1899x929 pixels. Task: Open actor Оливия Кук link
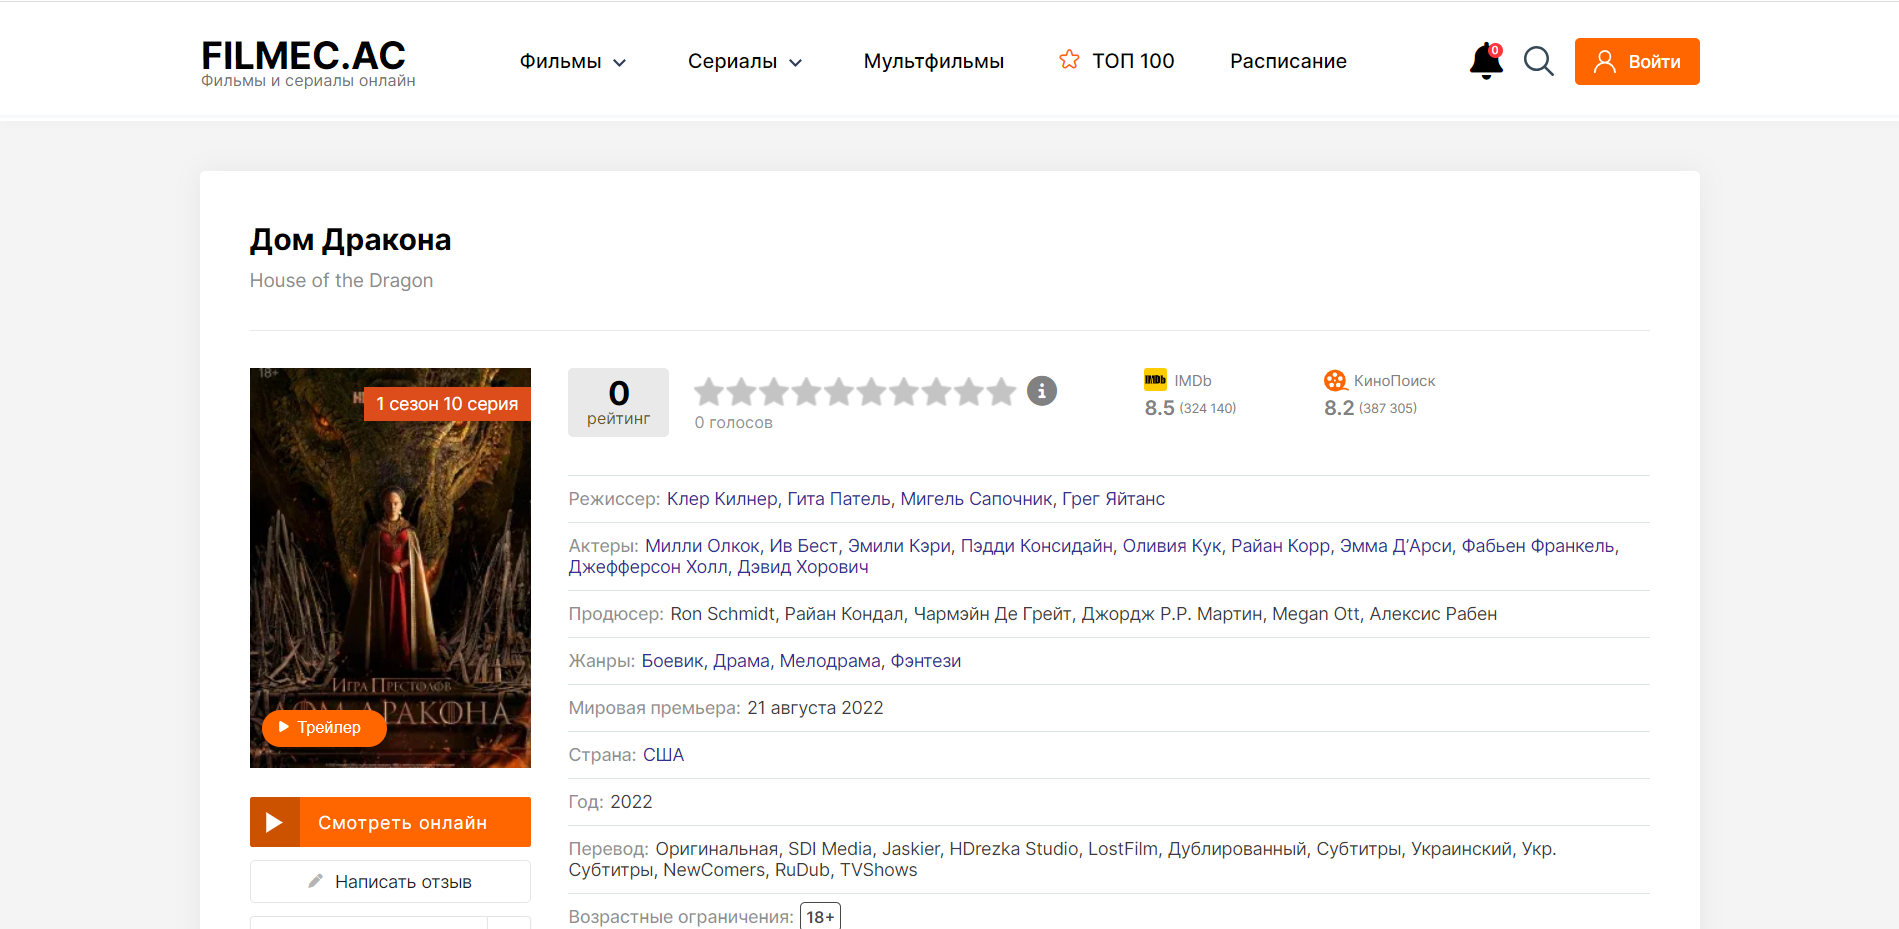point(1172,546)
